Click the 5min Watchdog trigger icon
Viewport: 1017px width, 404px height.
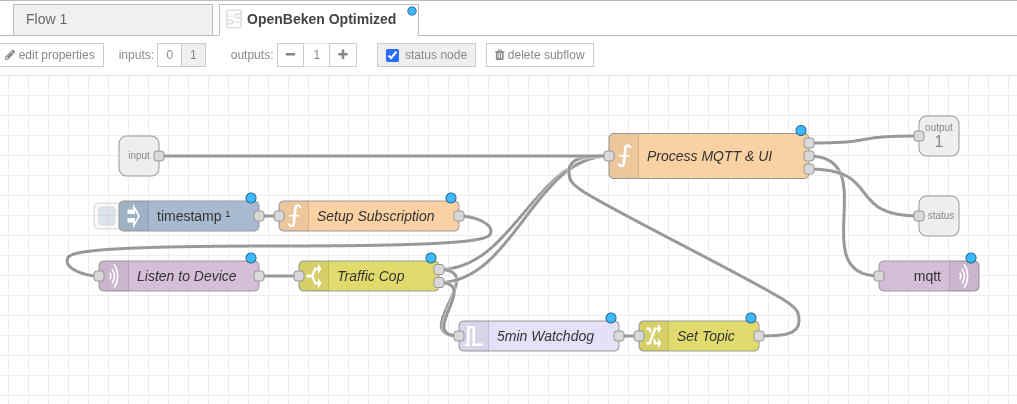[x=474, y=336]
